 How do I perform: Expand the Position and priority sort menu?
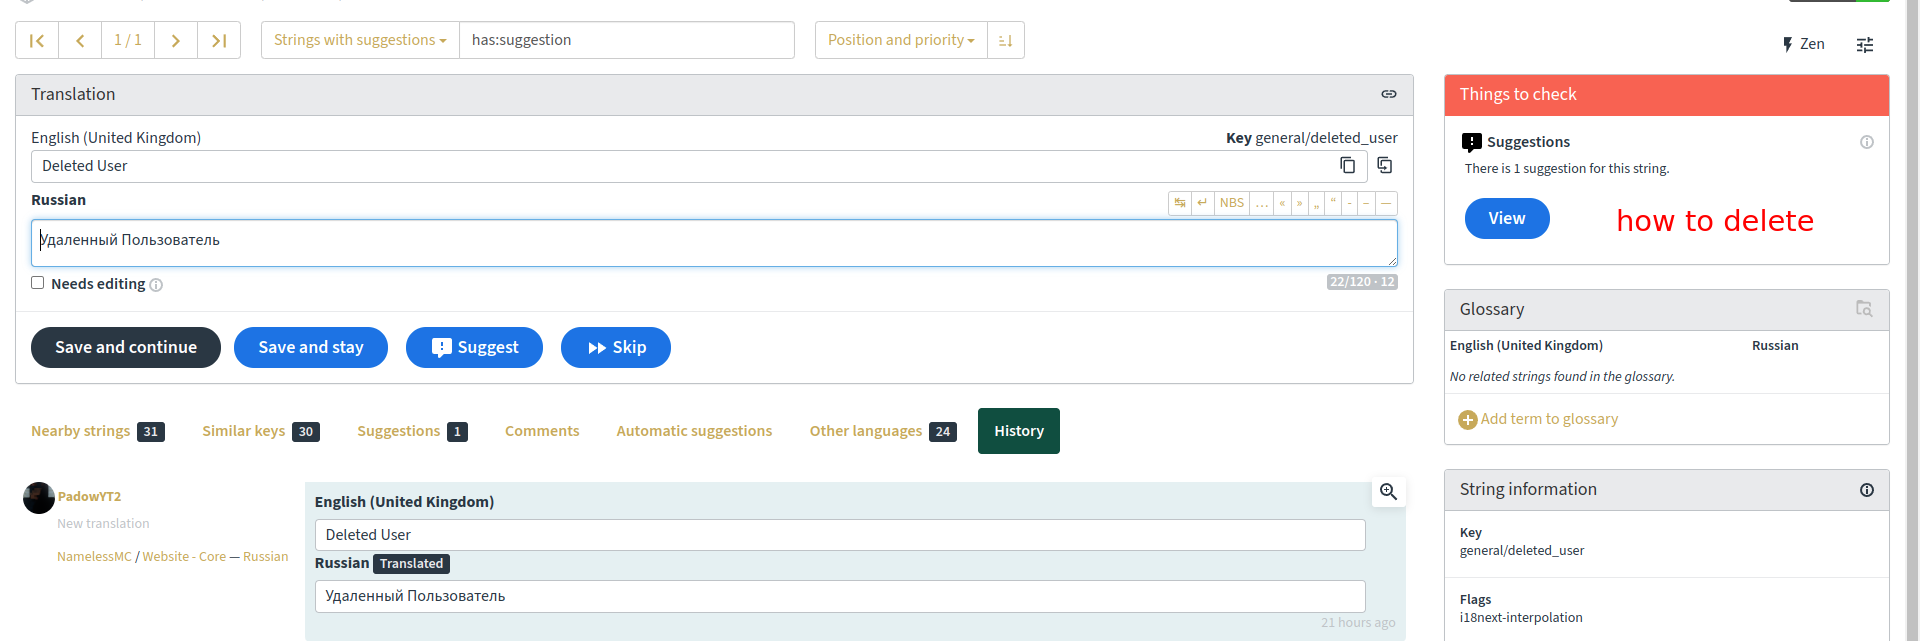pyautogui.click(x=900, y=41)
